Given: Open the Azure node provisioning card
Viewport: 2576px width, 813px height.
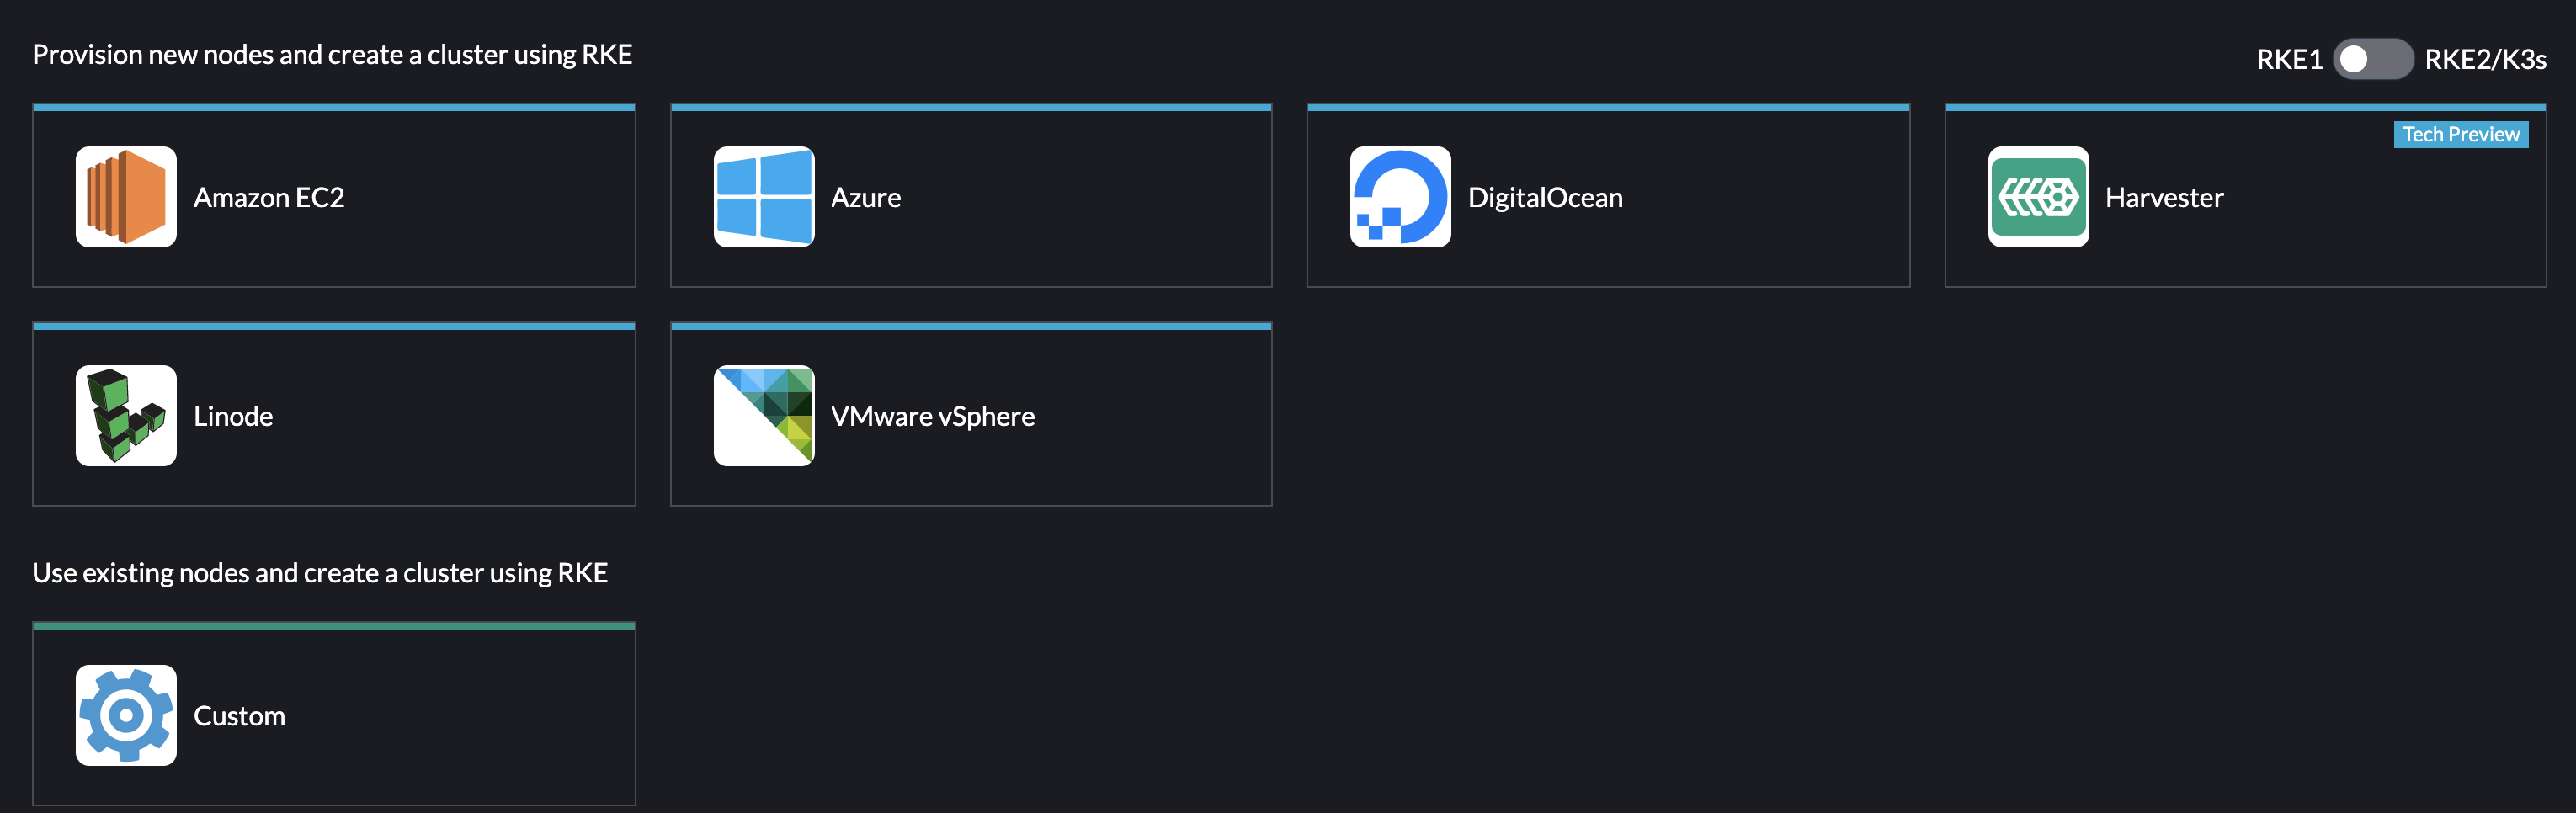Looking at the screenshot, I should point(970,197).
